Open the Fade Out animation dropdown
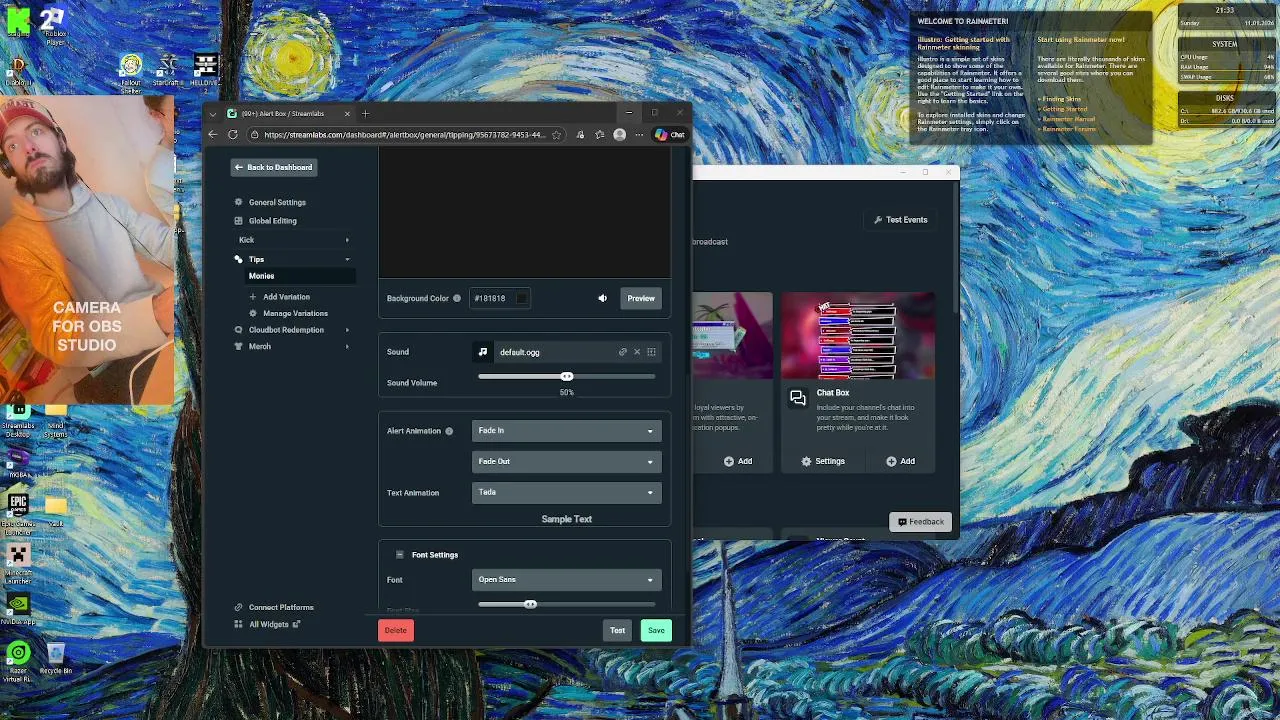 (566, 461)
